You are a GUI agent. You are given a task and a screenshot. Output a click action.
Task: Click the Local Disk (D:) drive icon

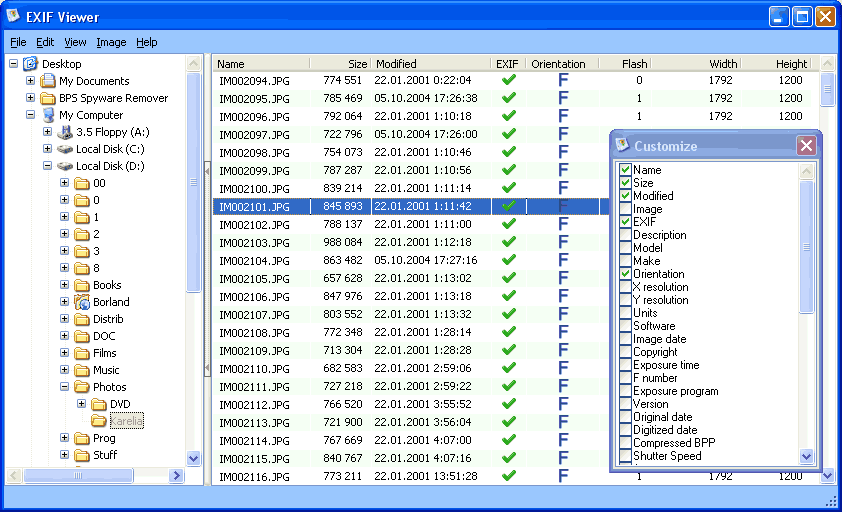tap(65, 167)
